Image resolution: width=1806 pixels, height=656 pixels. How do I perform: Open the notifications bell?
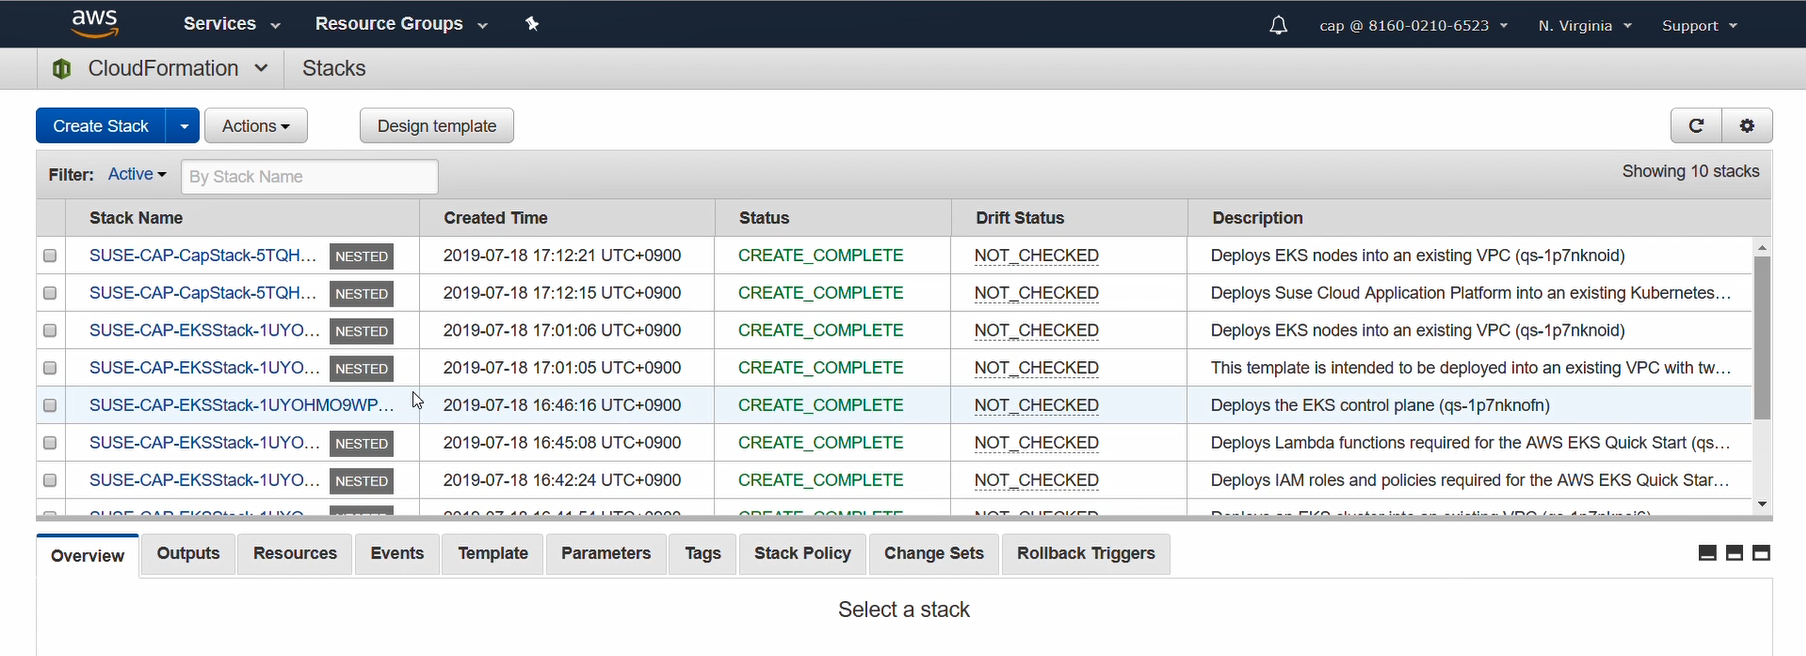(x=1278, y=25)
